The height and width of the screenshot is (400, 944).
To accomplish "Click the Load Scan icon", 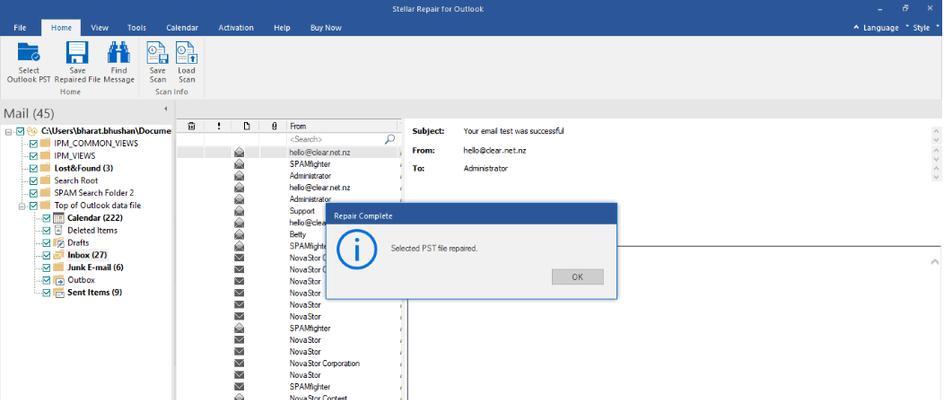I will click(186, 52).
